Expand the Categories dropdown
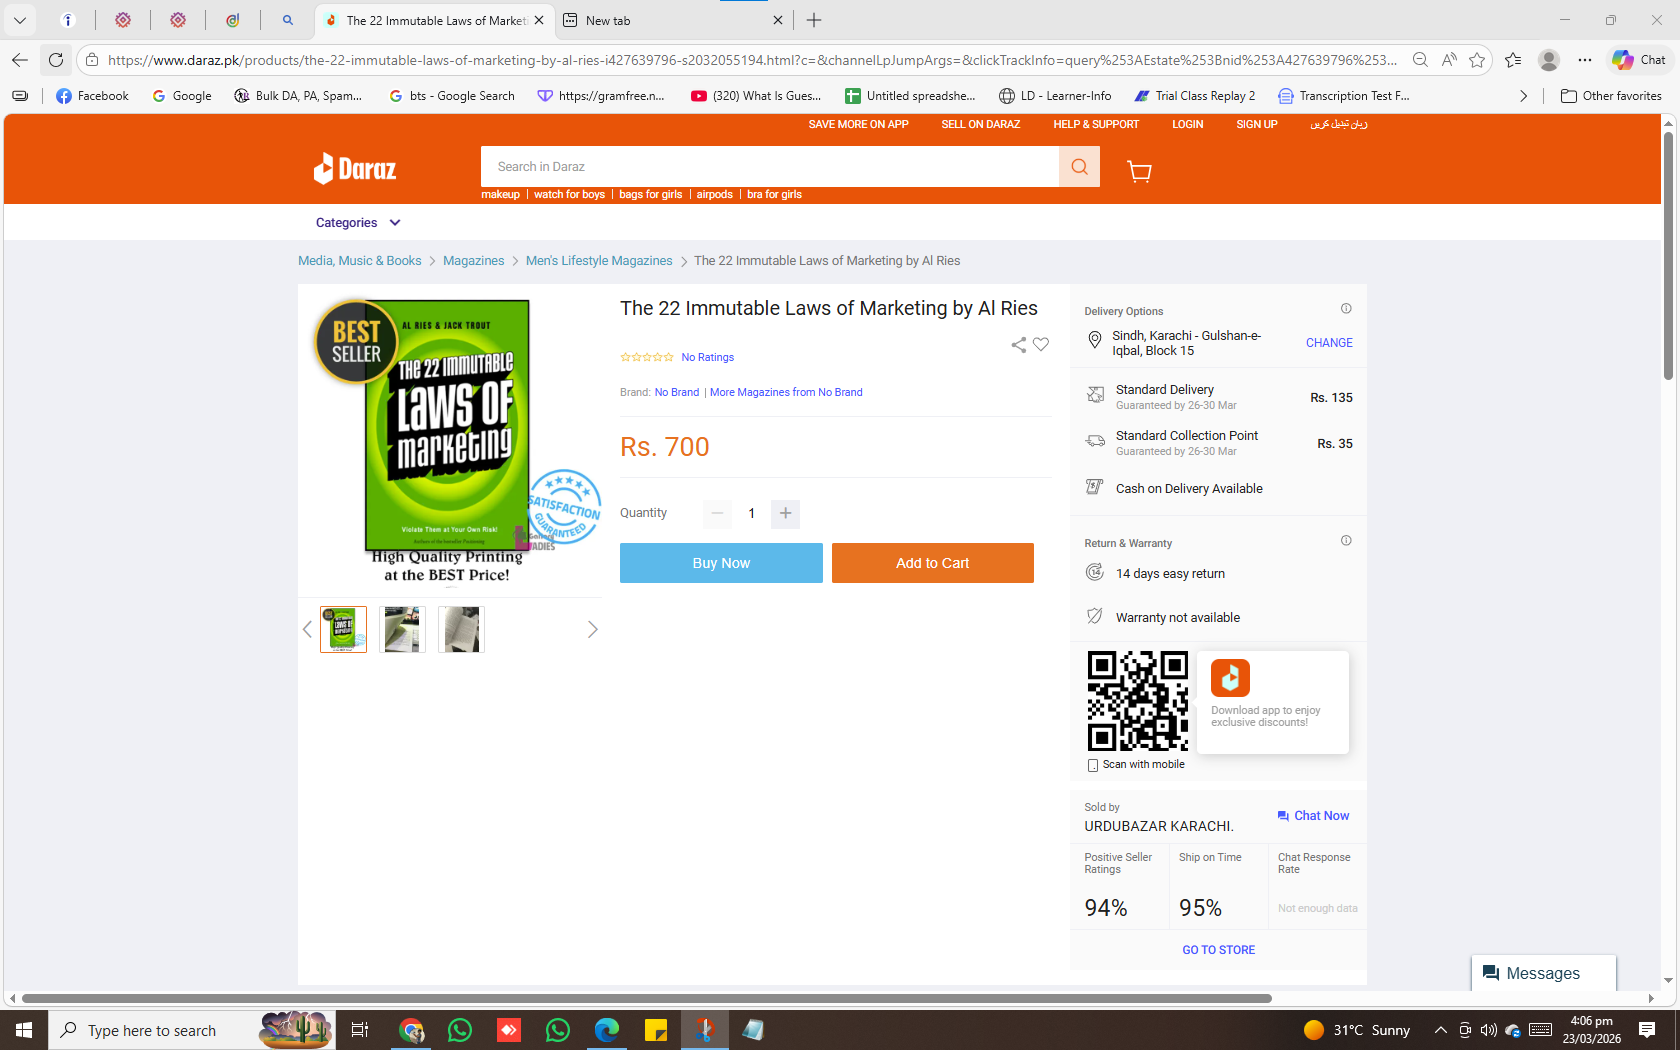Screen dimensions: 1680x1050 [358, 223]
